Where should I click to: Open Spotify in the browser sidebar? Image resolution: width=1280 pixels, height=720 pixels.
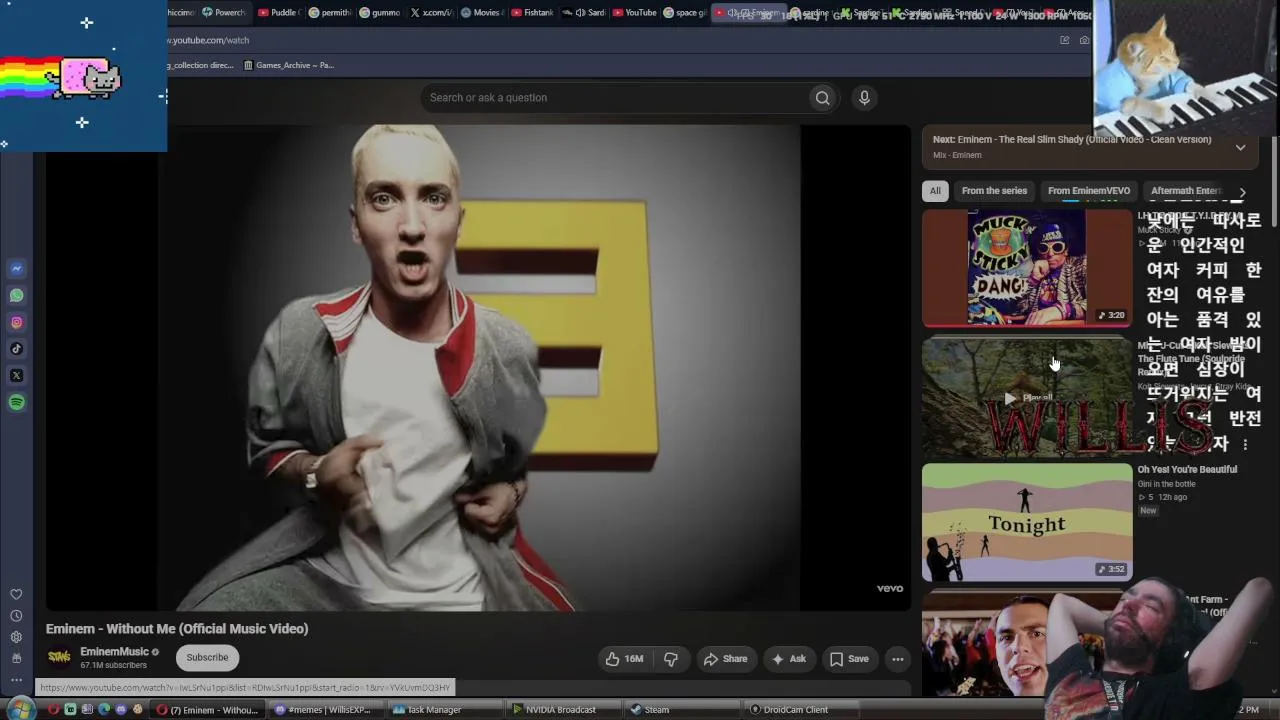tap(16, 403)
